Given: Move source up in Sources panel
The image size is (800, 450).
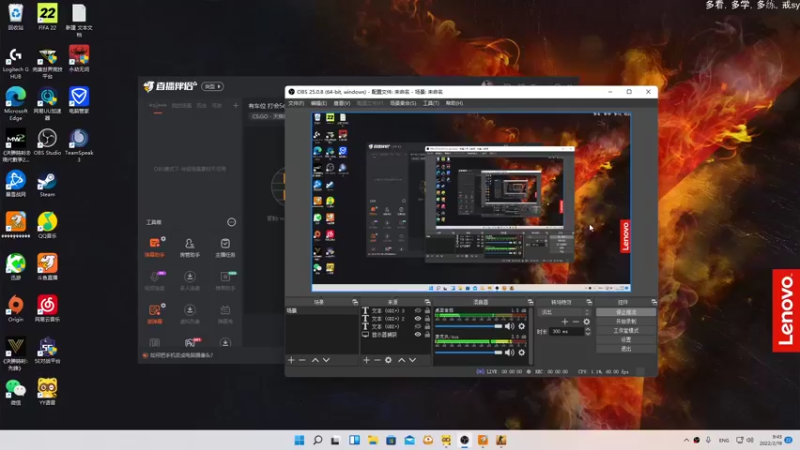Looking at the screenshot, I should pos(402,360).
